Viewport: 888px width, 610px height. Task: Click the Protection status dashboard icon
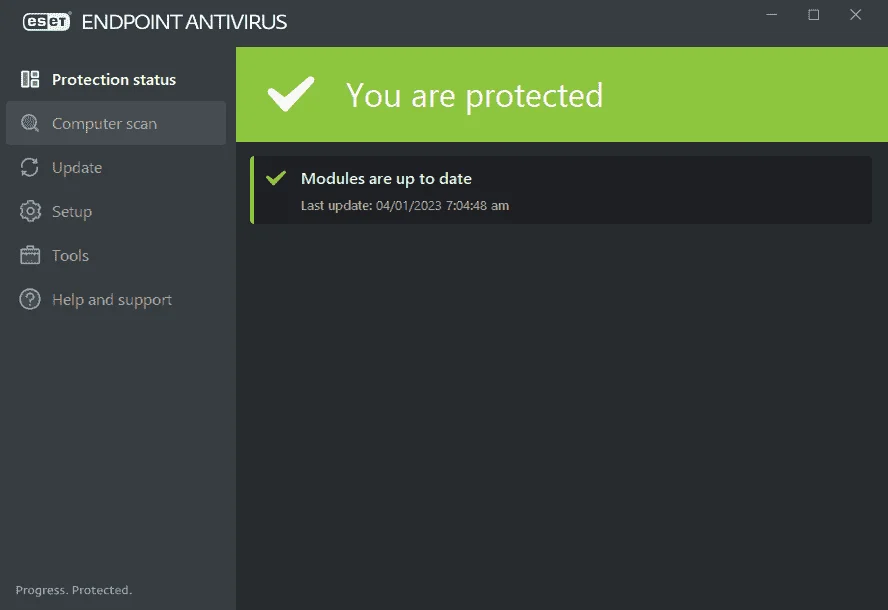coord(30,79)
